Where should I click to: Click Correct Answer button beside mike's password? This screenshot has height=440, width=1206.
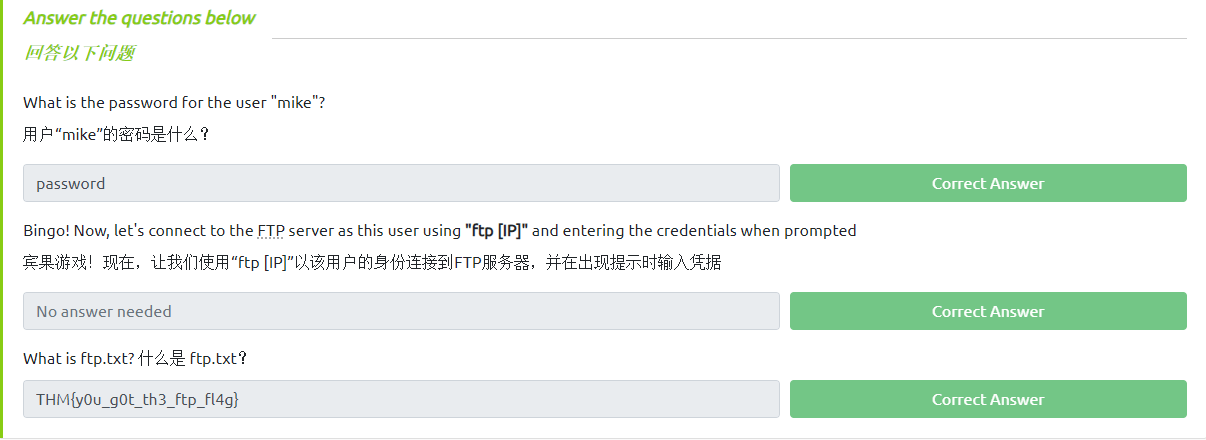point(988,183)
